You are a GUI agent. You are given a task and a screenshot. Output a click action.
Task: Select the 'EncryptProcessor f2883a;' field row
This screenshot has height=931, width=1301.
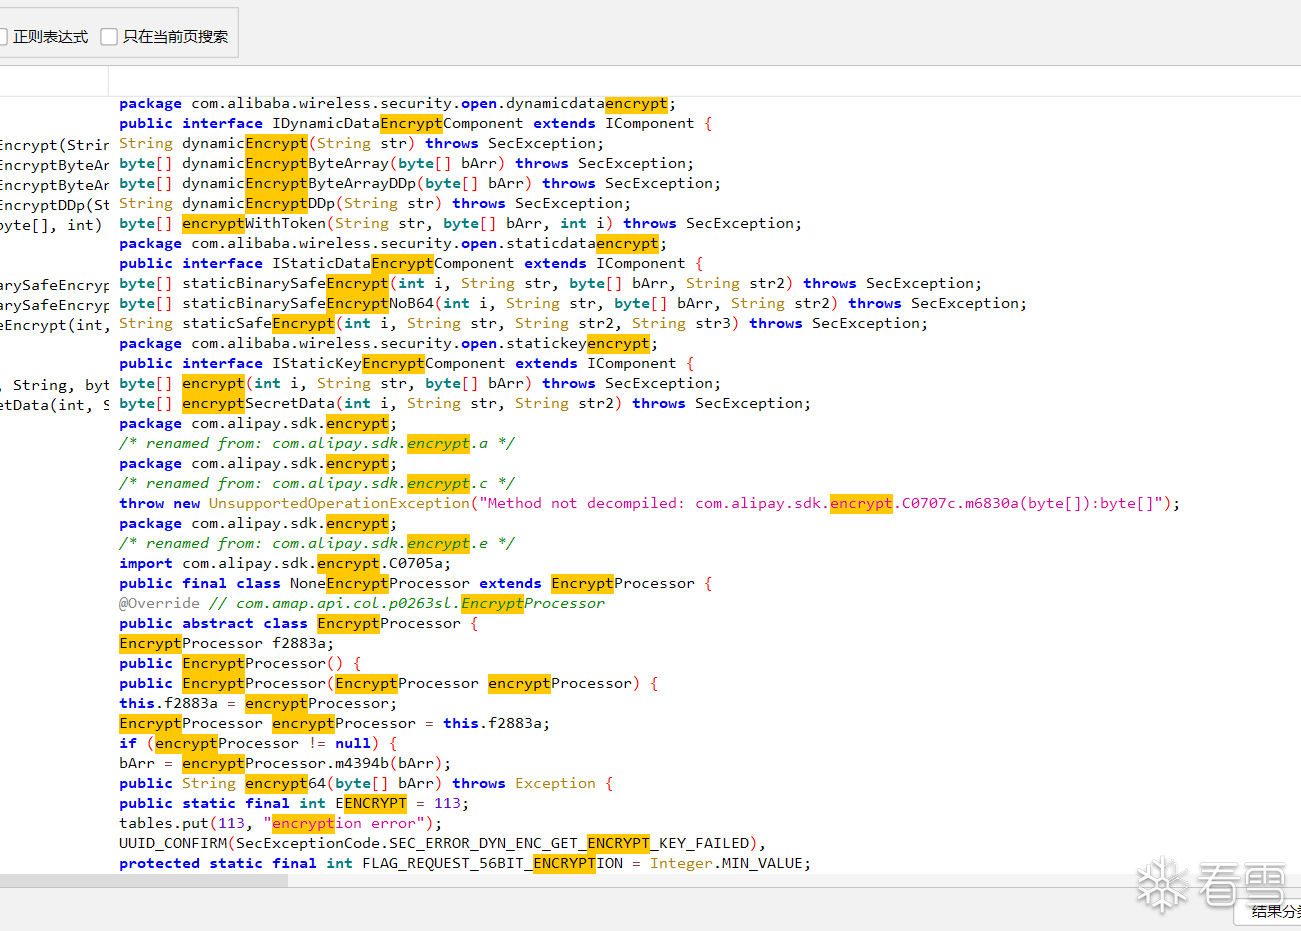[x=226, y=644]
